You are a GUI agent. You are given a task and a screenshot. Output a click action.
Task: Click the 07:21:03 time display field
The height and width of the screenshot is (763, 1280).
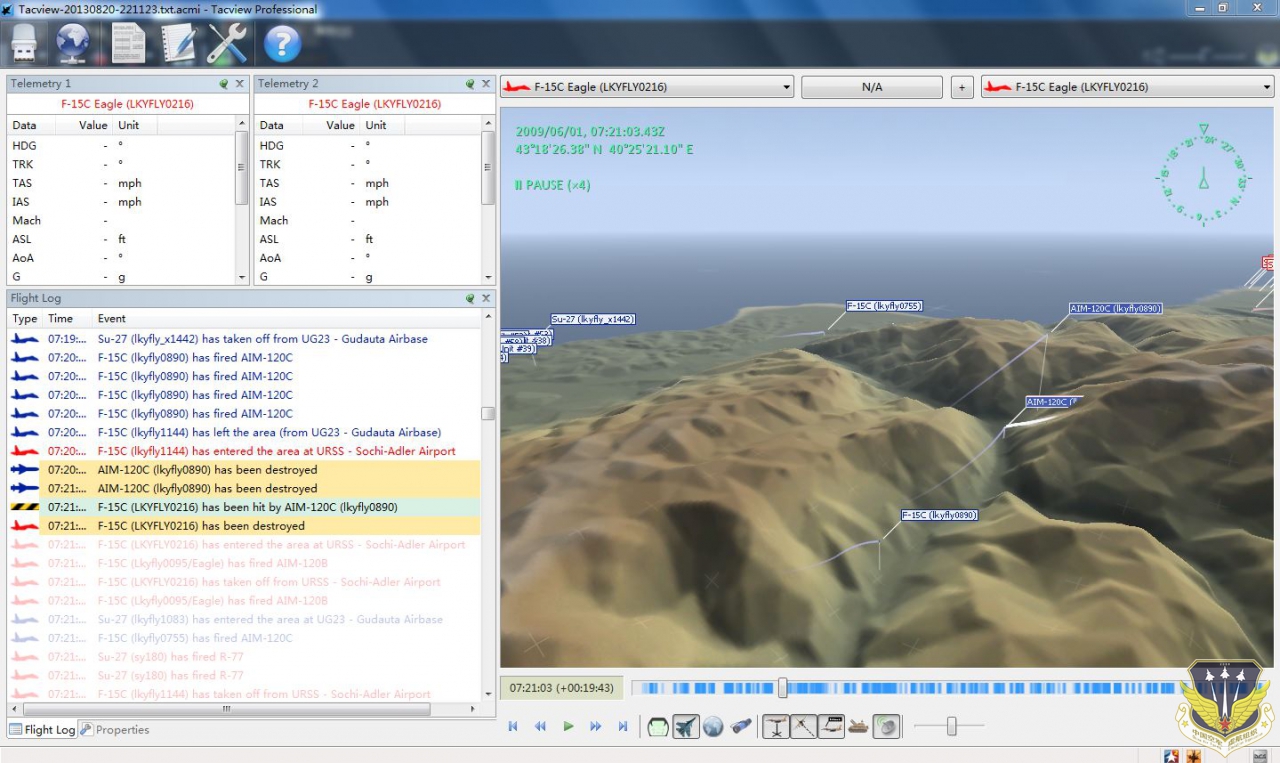pos(561,688)
